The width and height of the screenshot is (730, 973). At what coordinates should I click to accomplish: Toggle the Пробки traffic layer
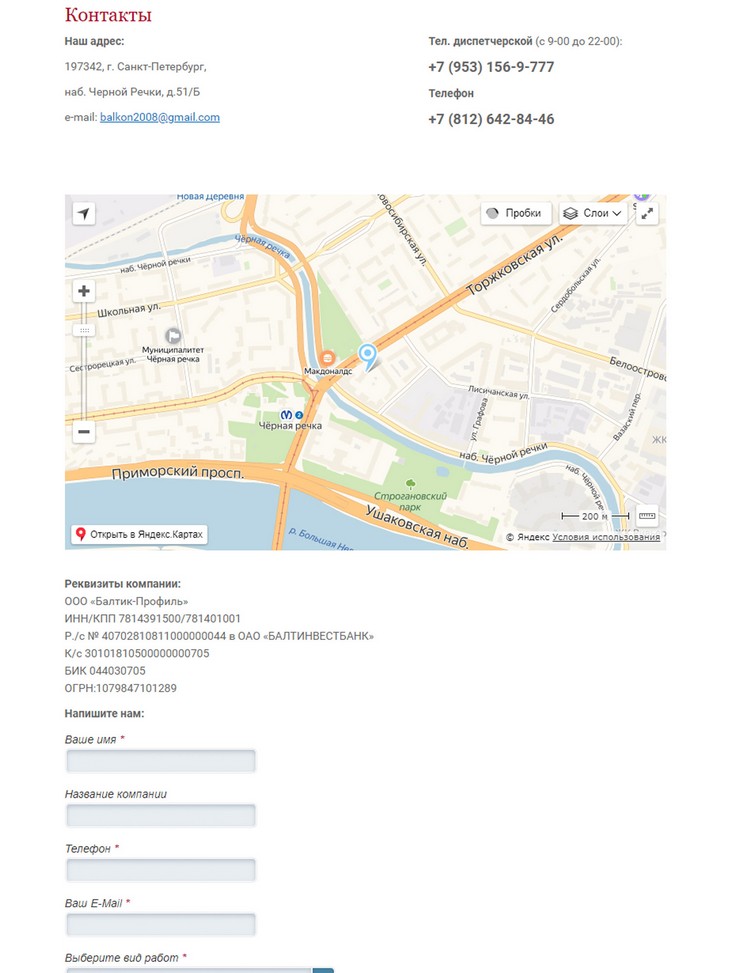tap(515, 213)
